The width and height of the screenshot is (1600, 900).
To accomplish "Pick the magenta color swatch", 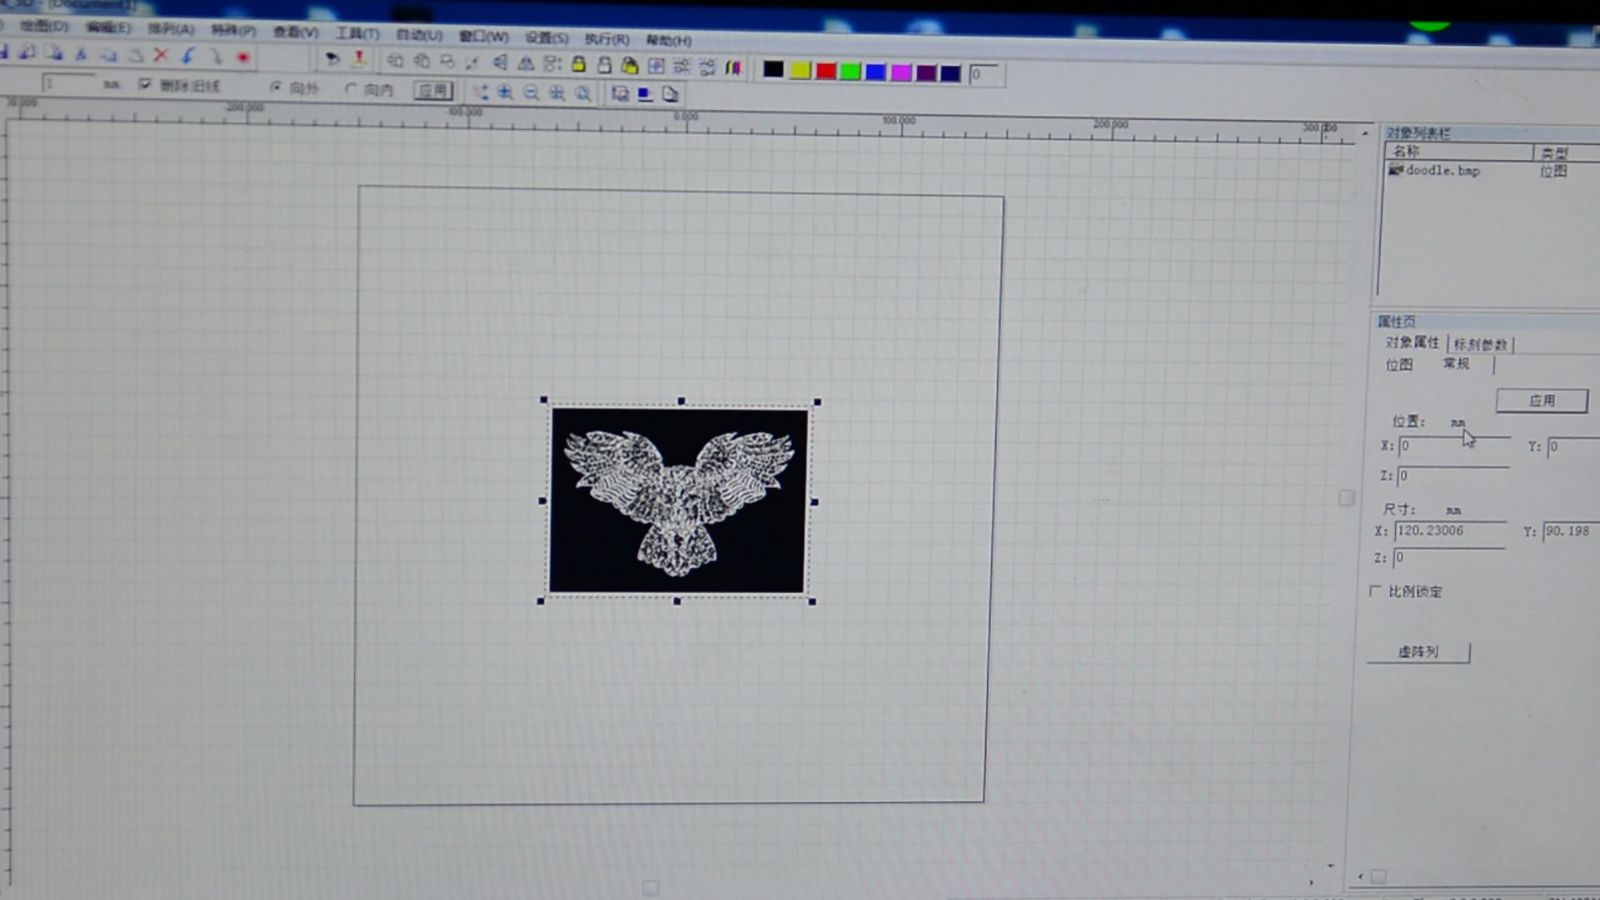I will [x=900, y=72].
